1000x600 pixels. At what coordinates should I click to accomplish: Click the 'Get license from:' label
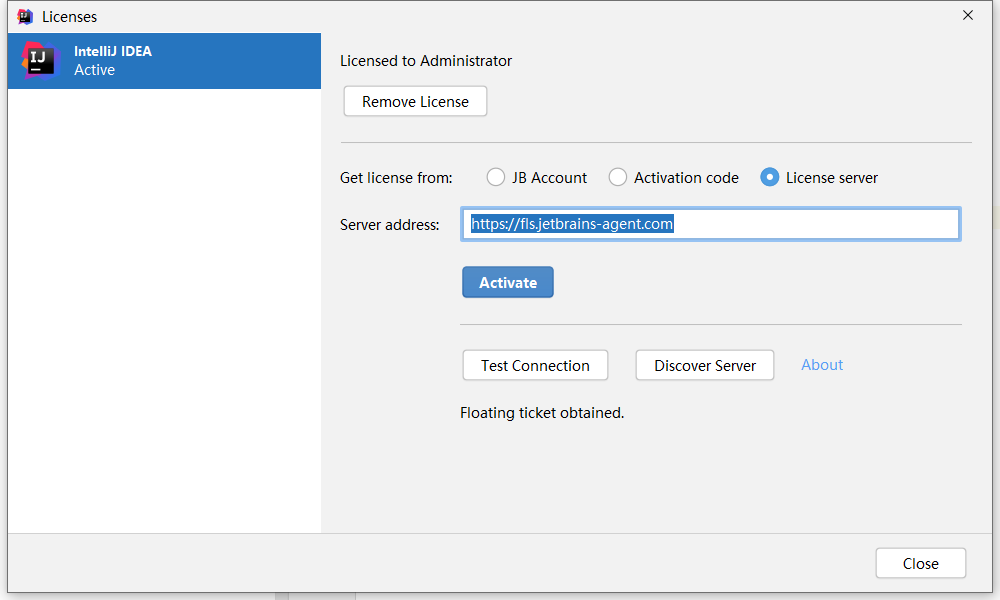396,178
